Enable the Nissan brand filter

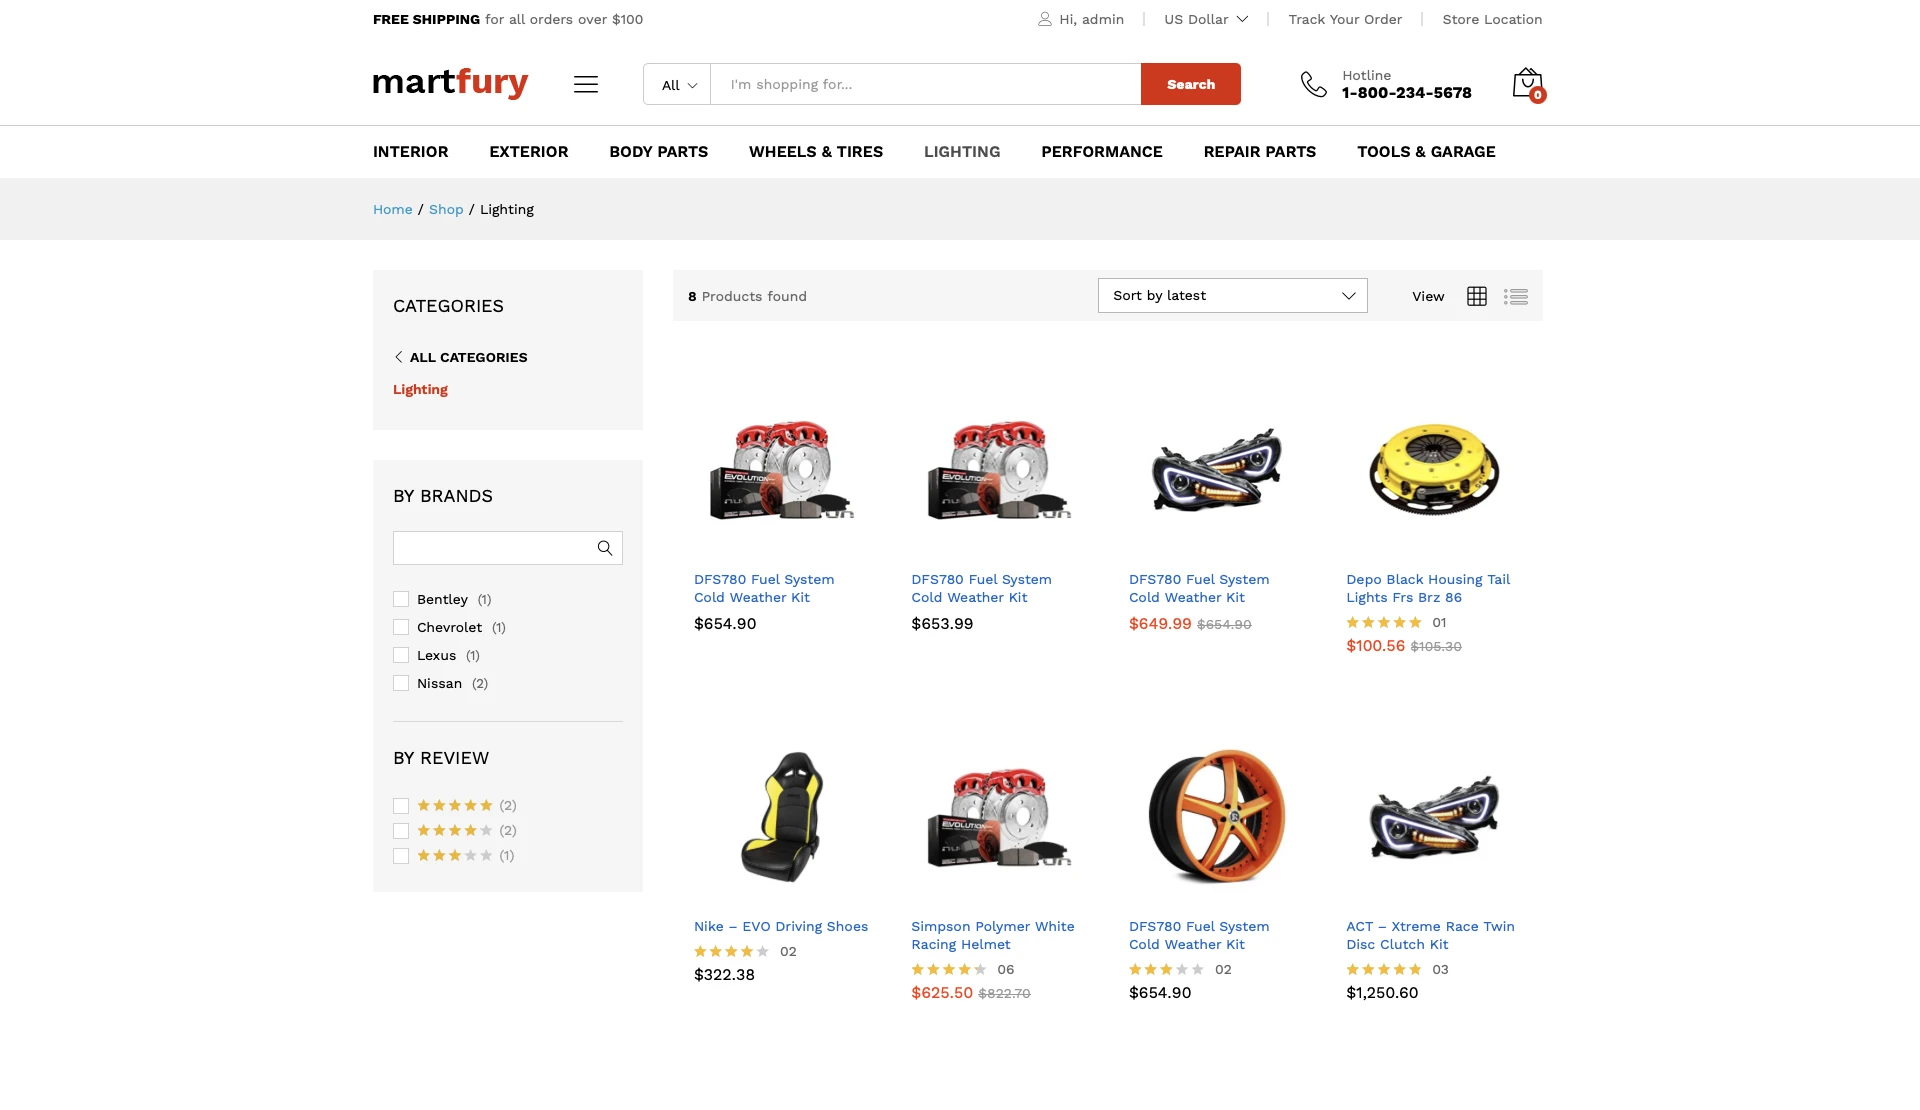point(401,683)
